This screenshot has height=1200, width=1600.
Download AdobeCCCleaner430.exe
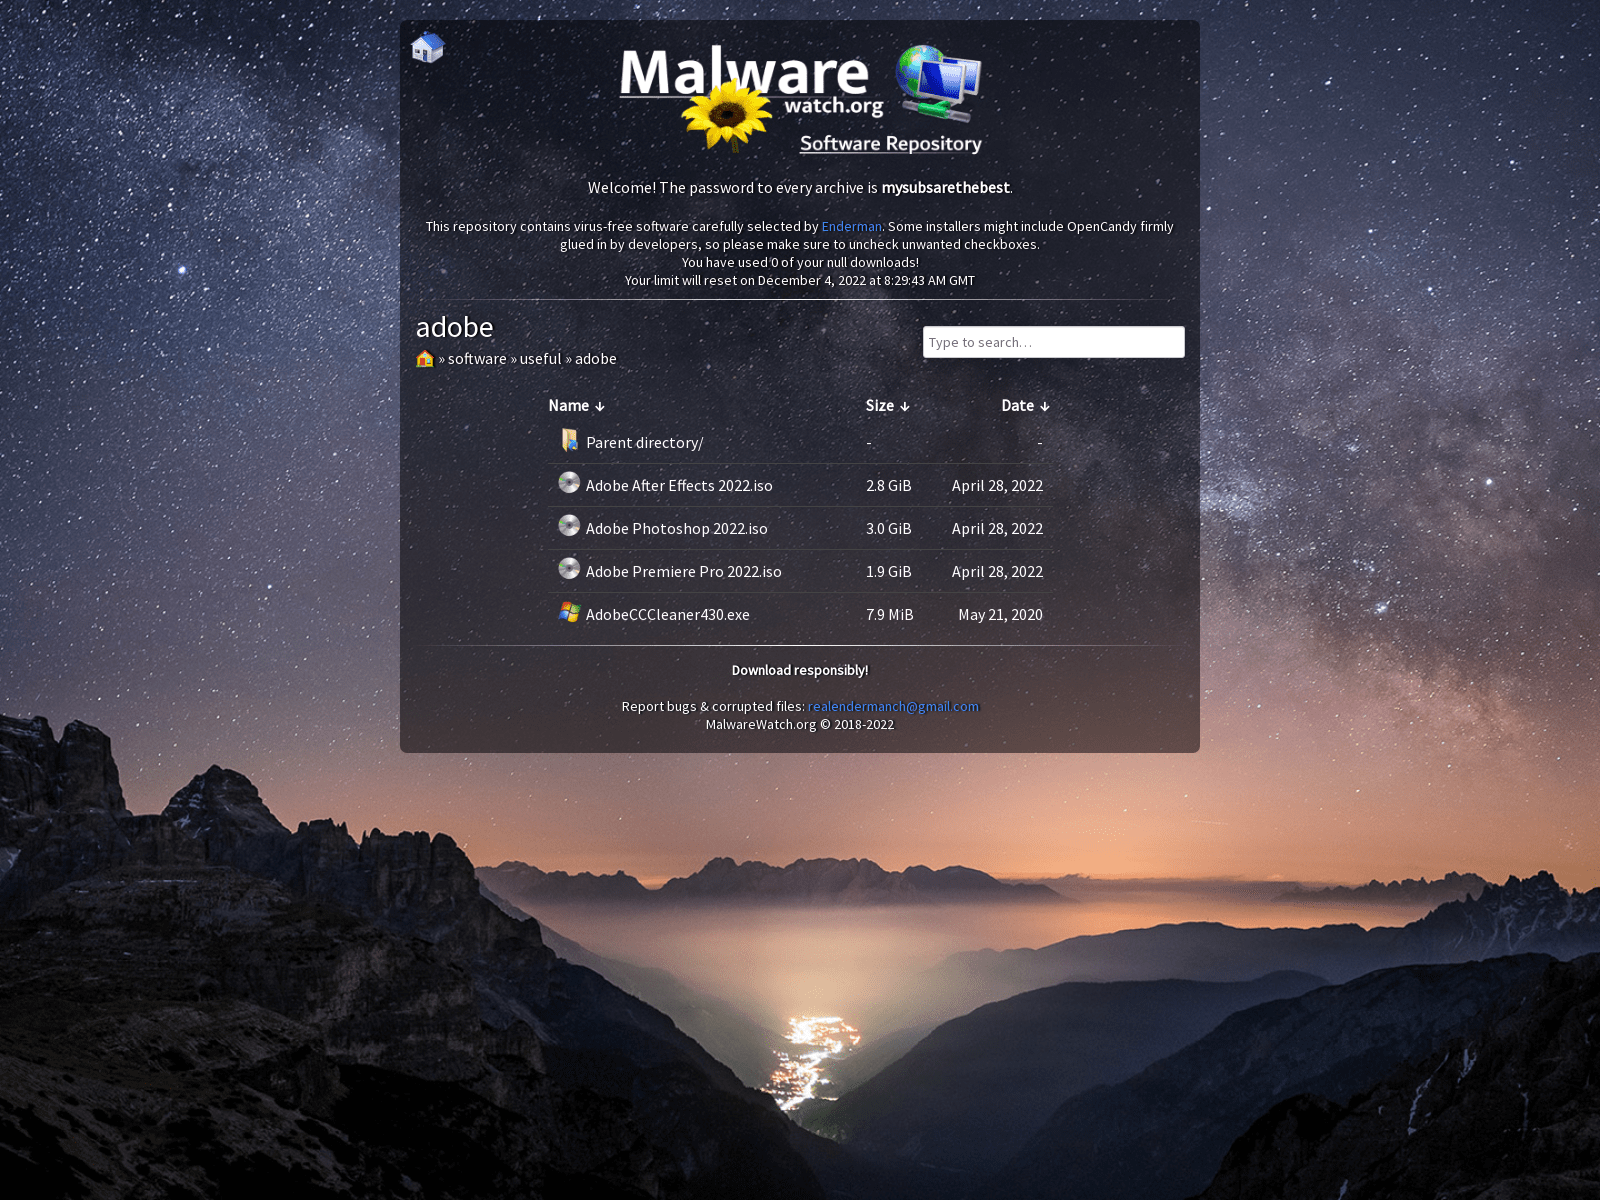point(668,615)
